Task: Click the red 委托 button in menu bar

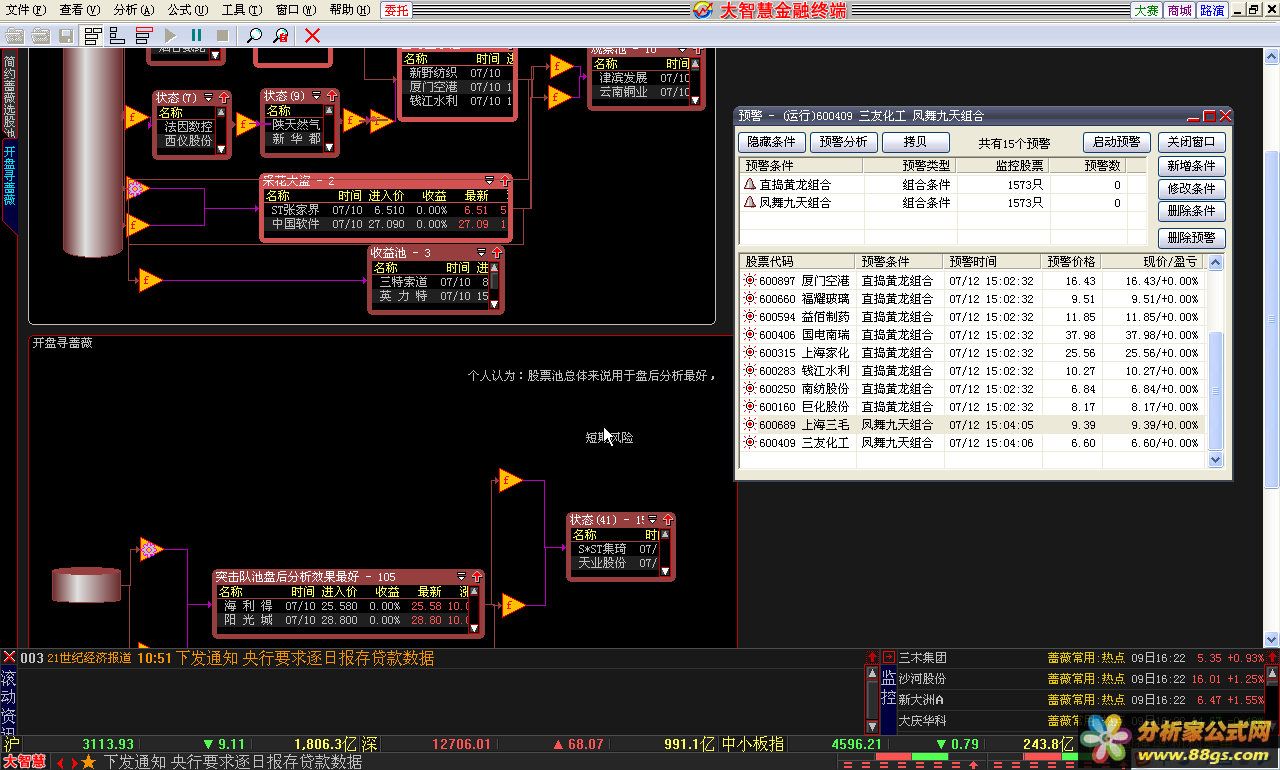Action: [x=396, y=10]
